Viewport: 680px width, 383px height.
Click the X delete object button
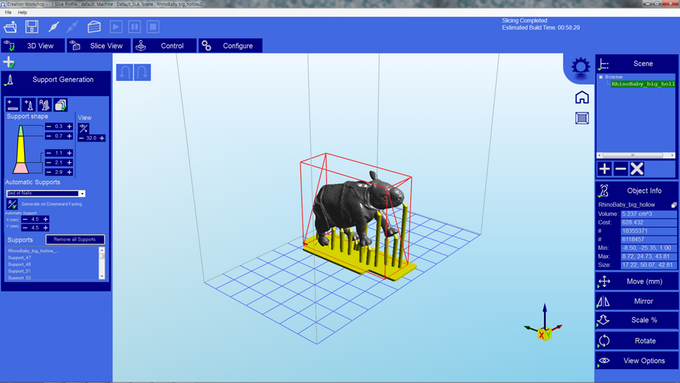(x=637, y=169)
